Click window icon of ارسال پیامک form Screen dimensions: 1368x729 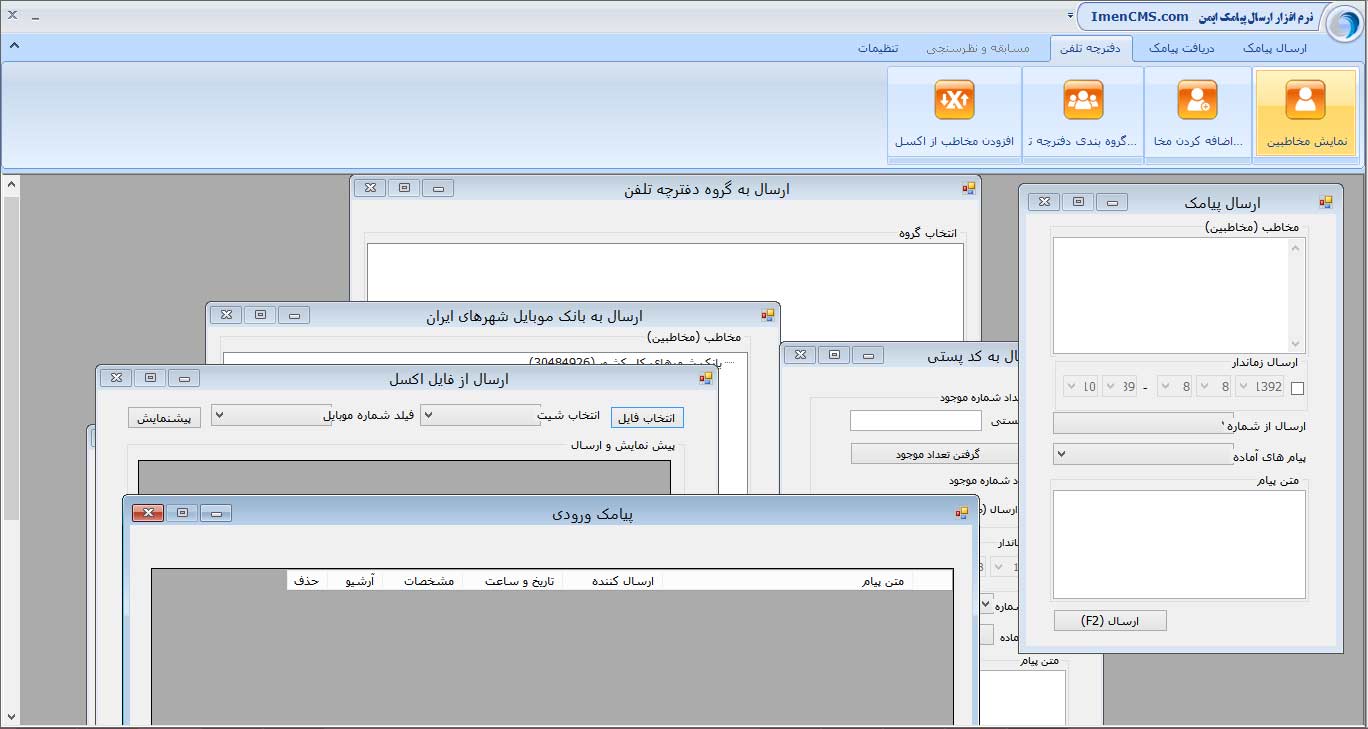point(1326,202)
